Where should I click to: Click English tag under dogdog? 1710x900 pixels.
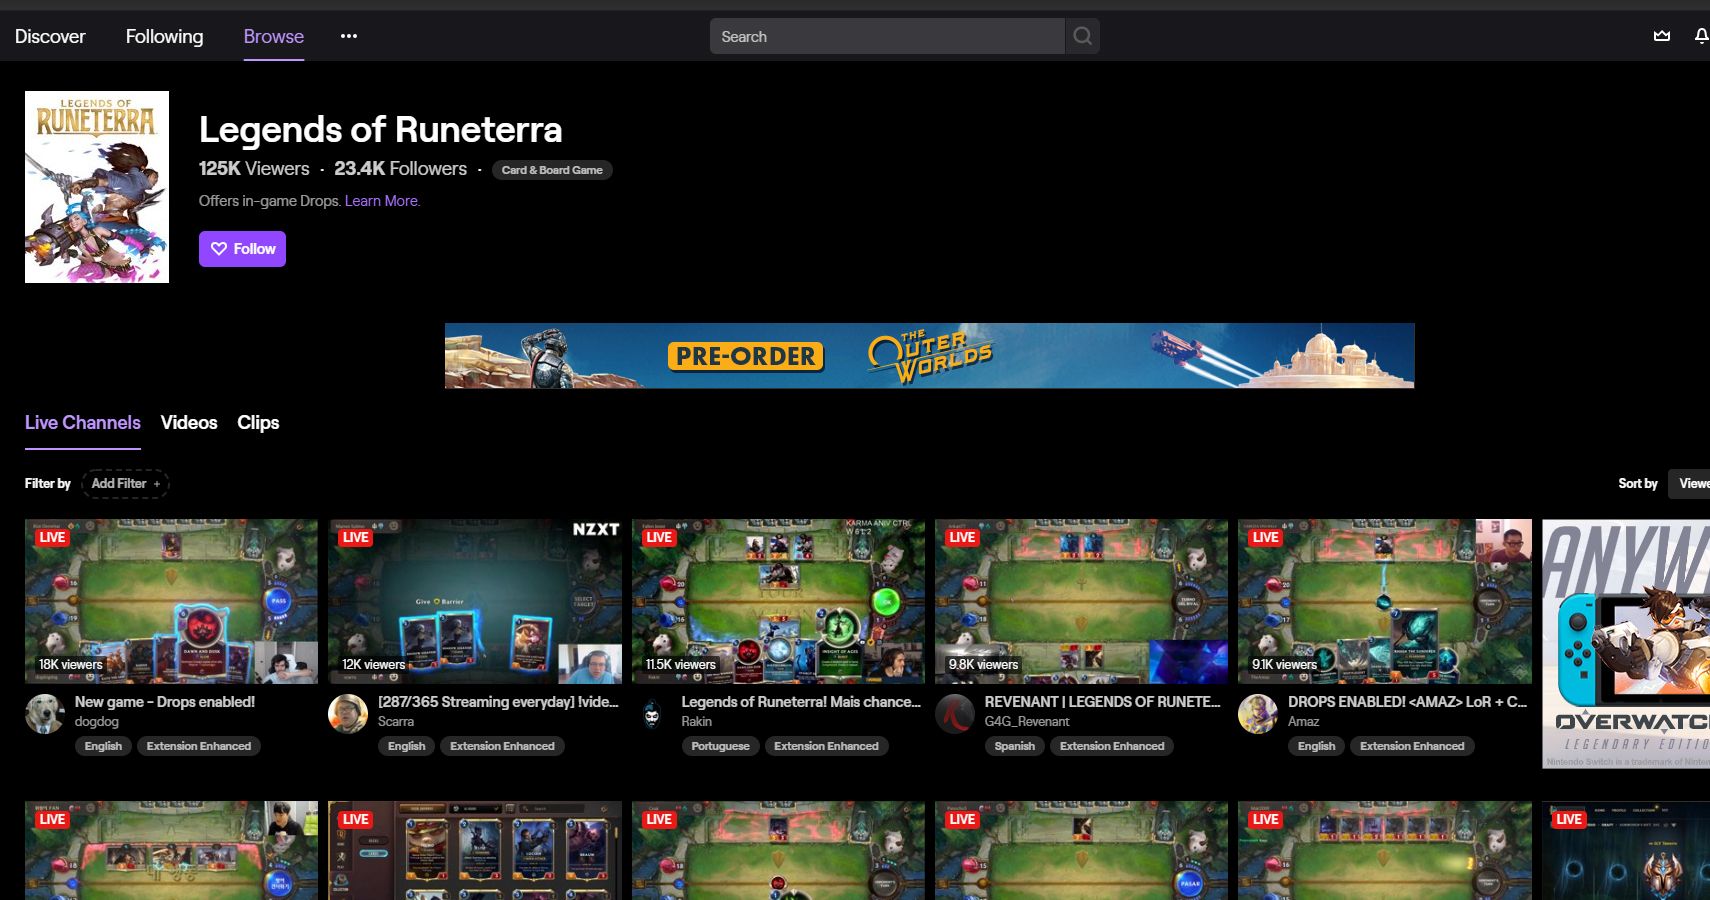point(103,746)
